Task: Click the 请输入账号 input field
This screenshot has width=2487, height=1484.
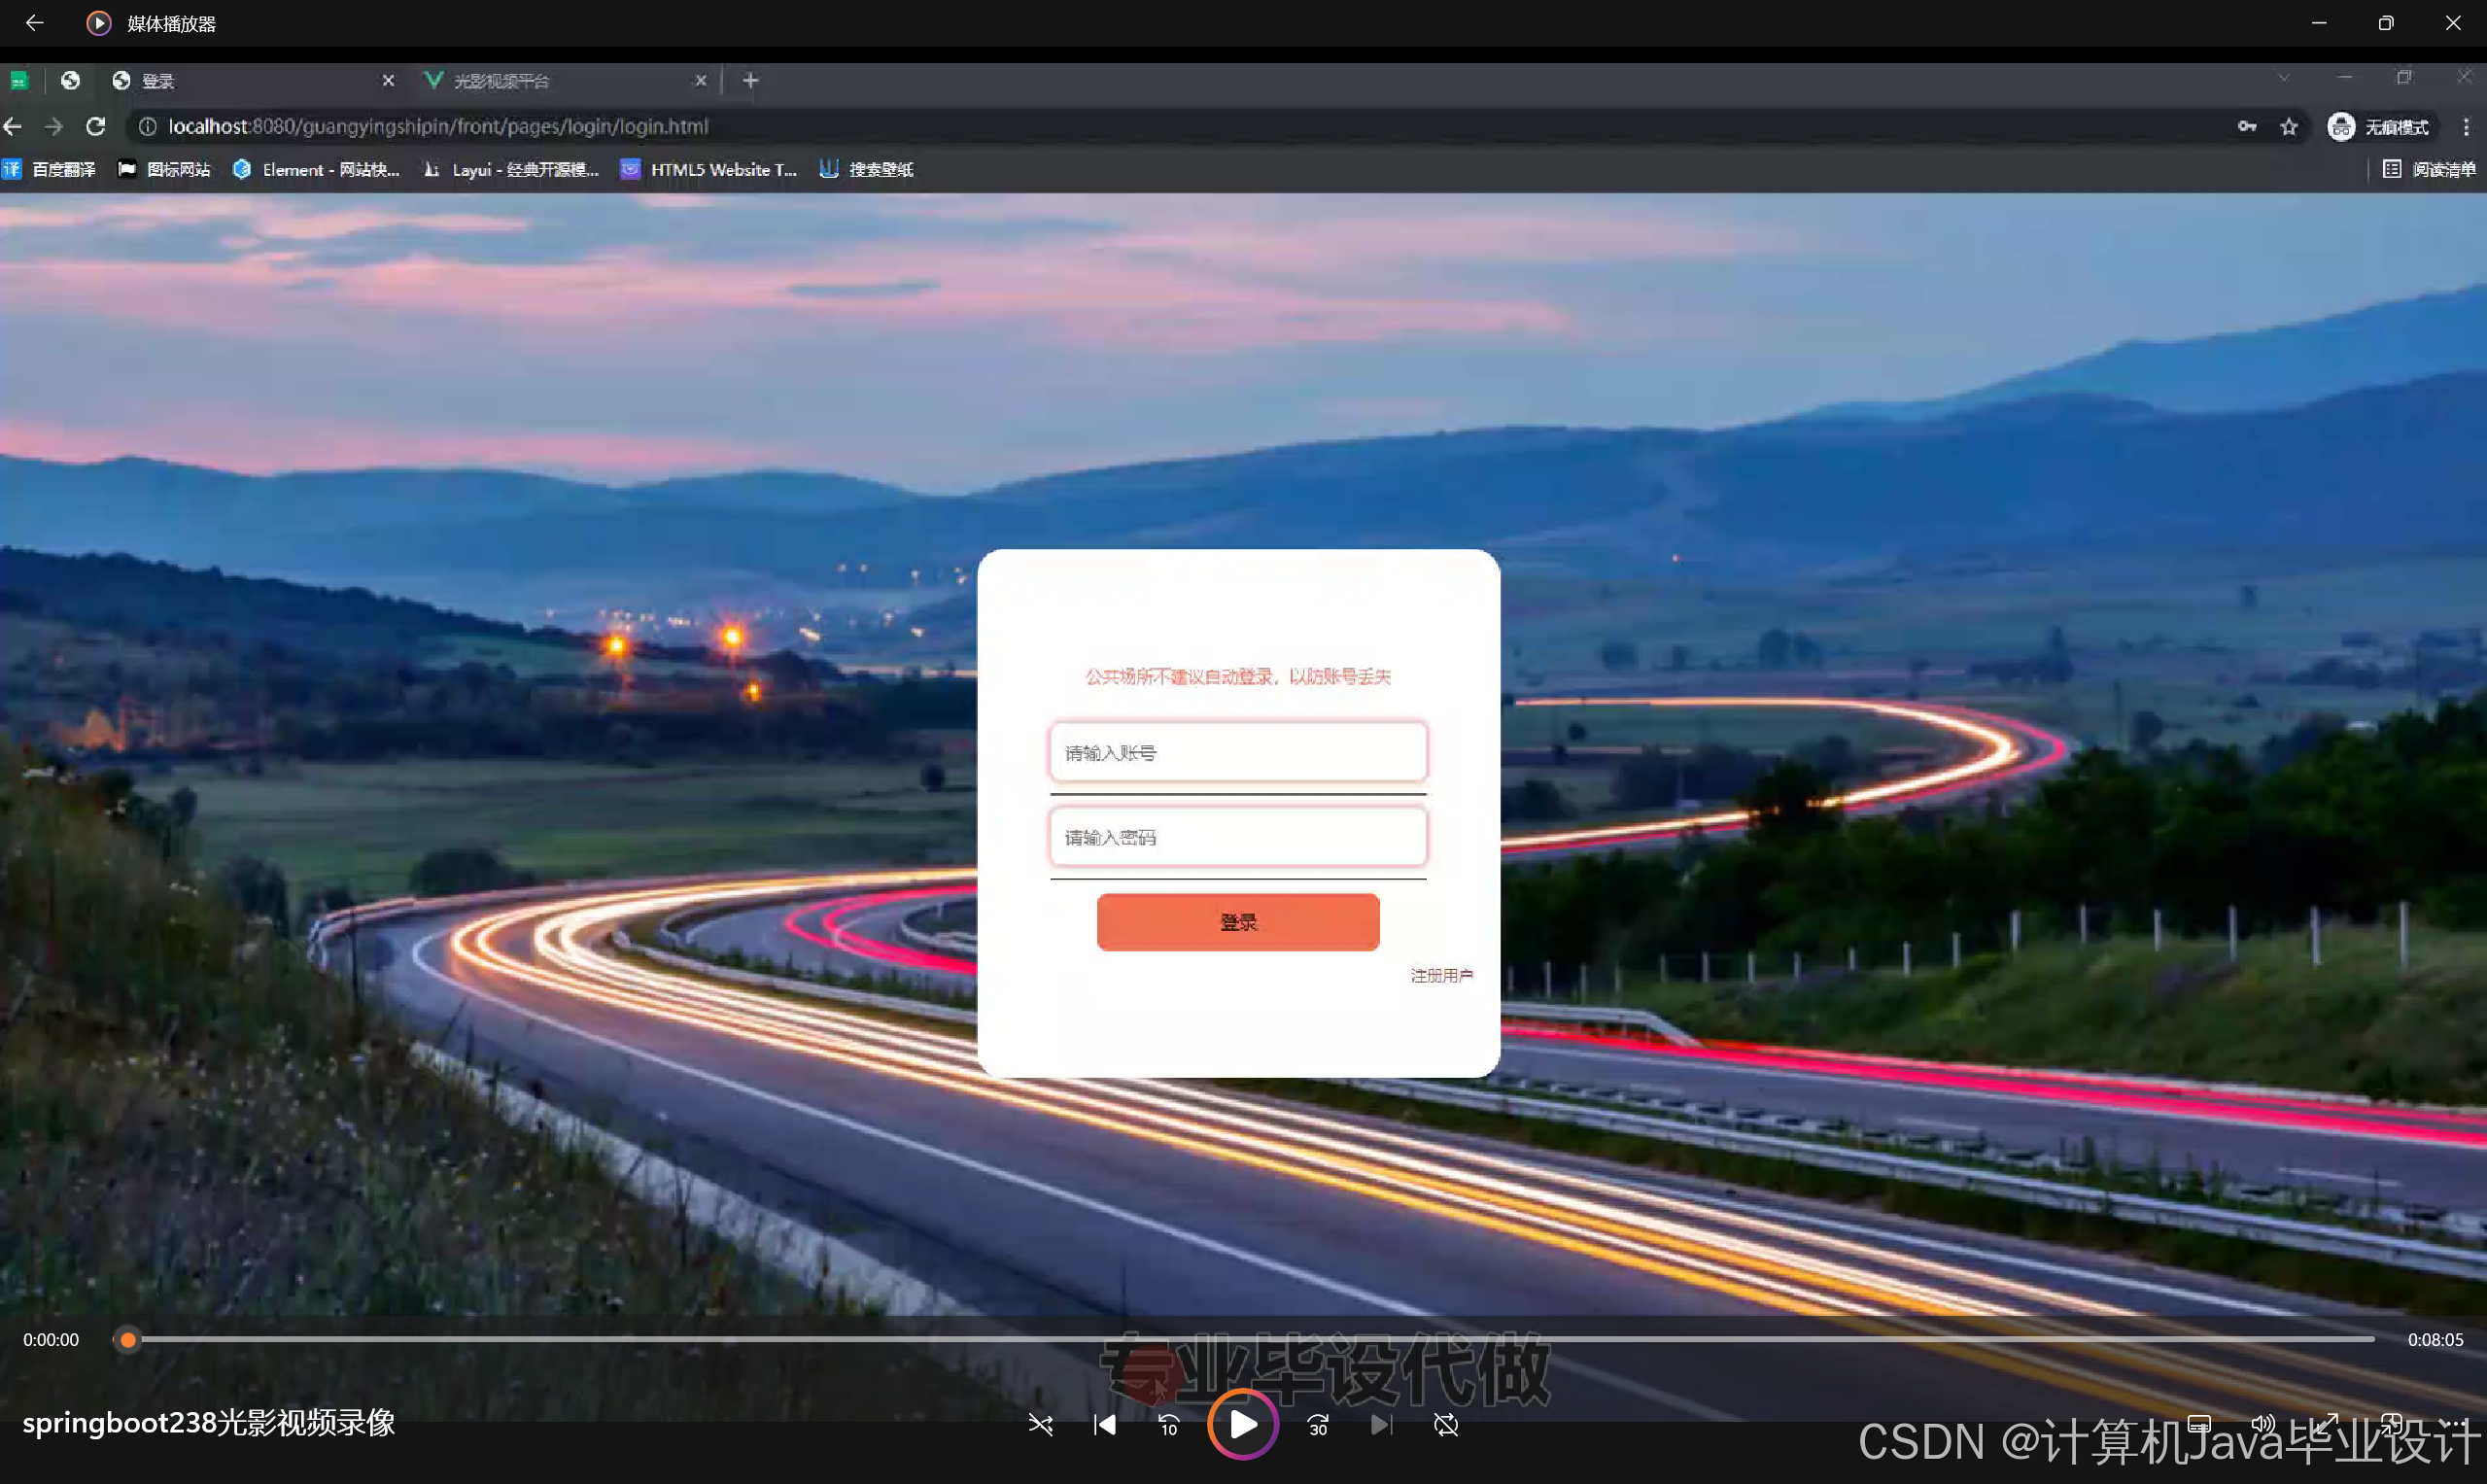Action: point(1238,752)
